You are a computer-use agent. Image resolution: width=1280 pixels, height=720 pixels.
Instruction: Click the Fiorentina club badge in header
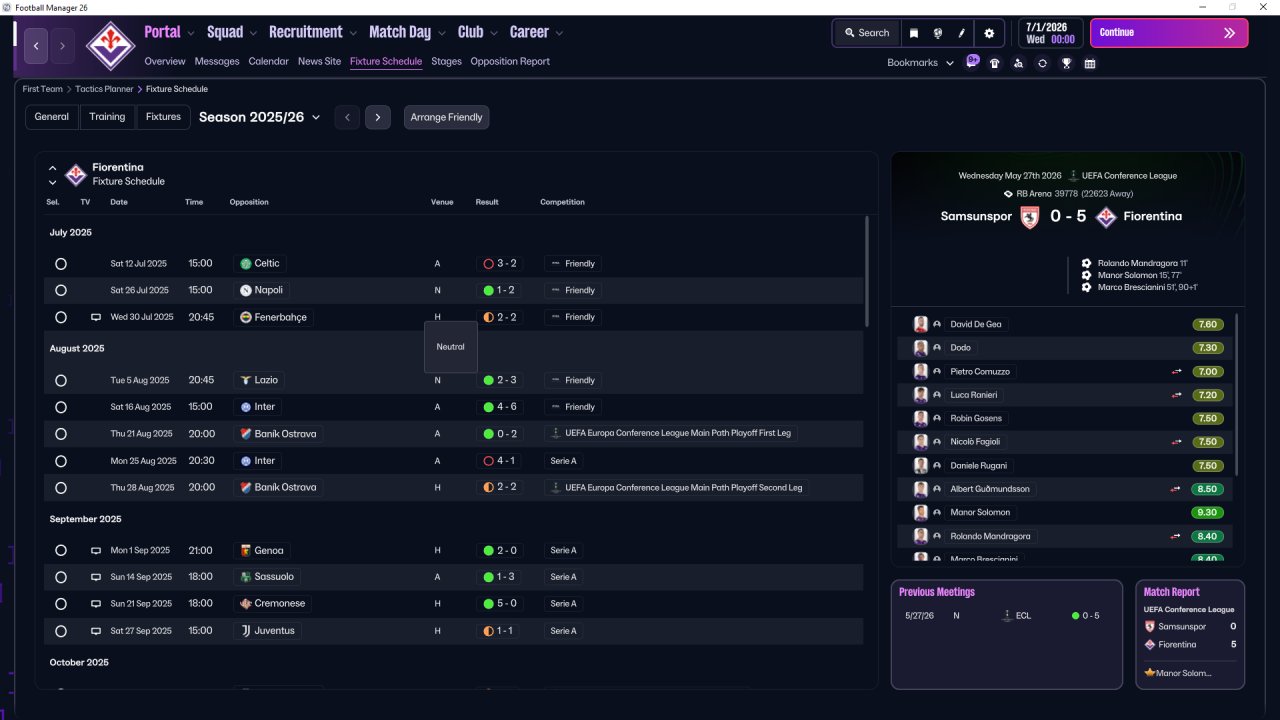tap(109, 45)
